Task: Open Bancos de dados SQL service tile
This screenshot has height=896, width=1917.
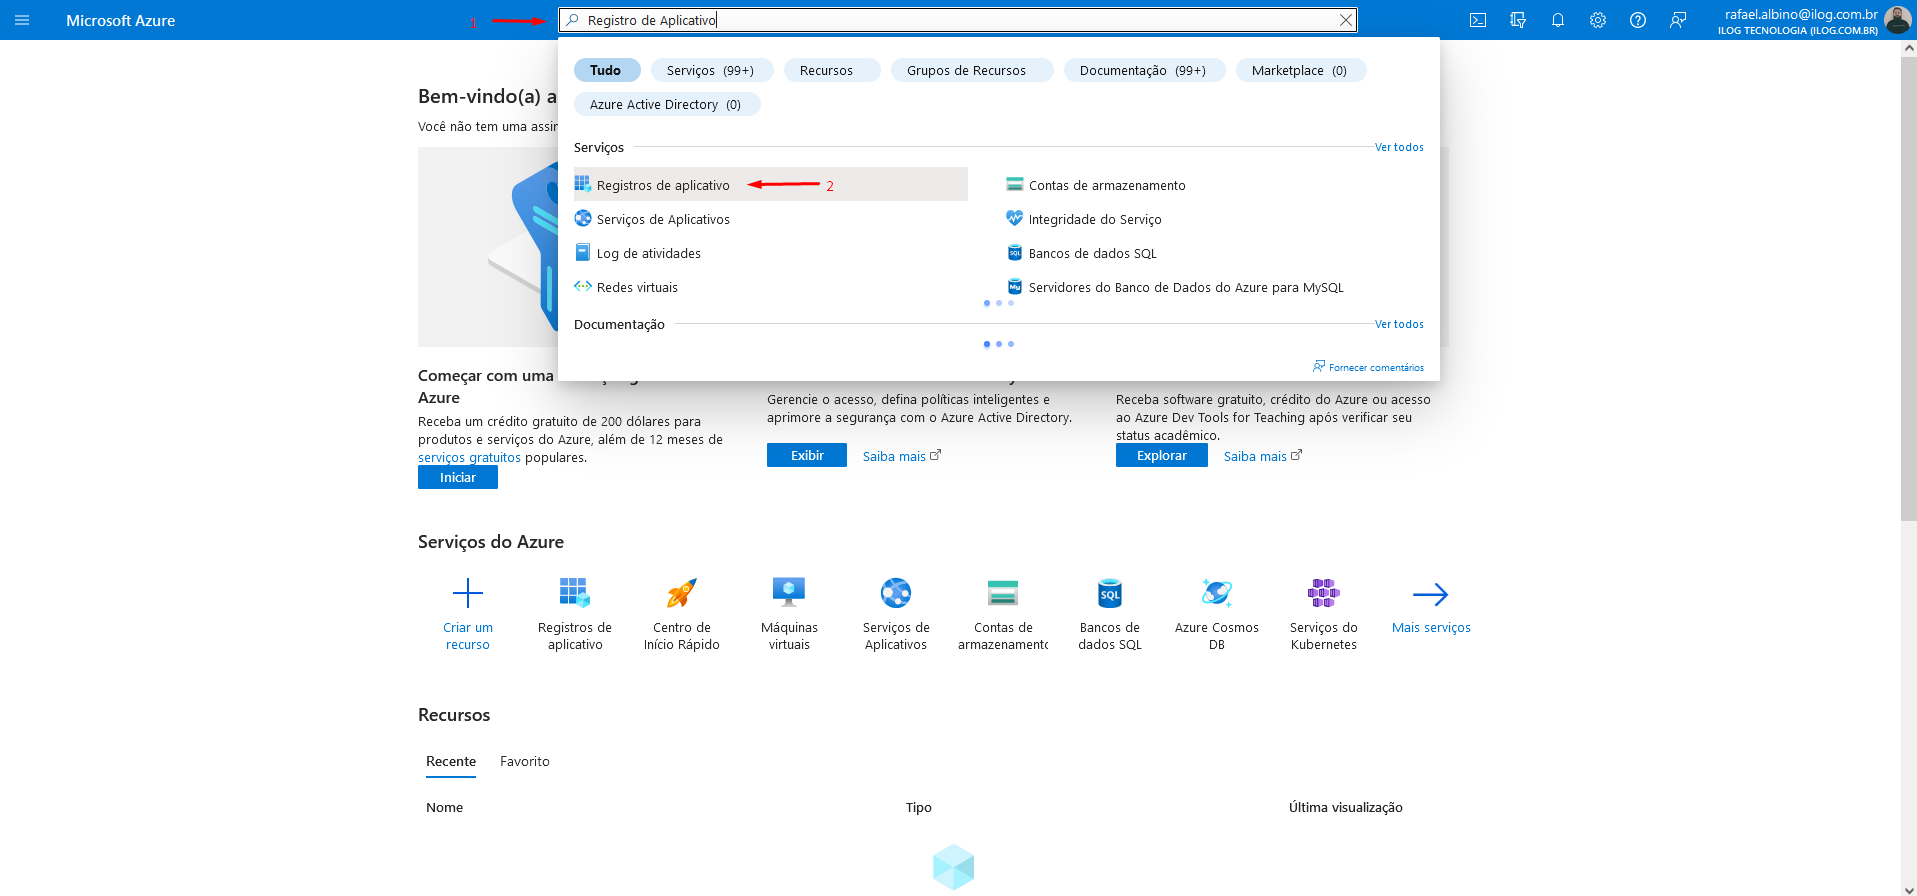Action: [x=1110, y=614]
